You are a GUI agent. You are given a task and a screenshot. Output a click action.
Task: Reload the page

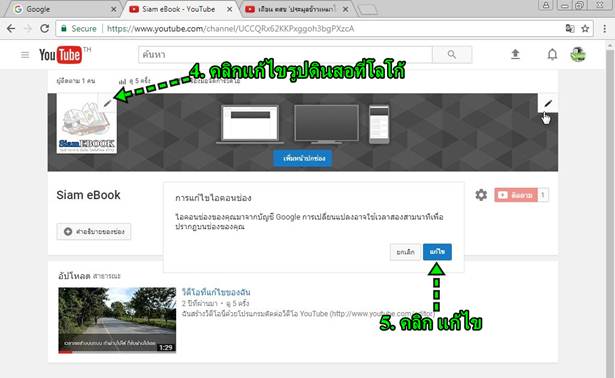point(45,29)
